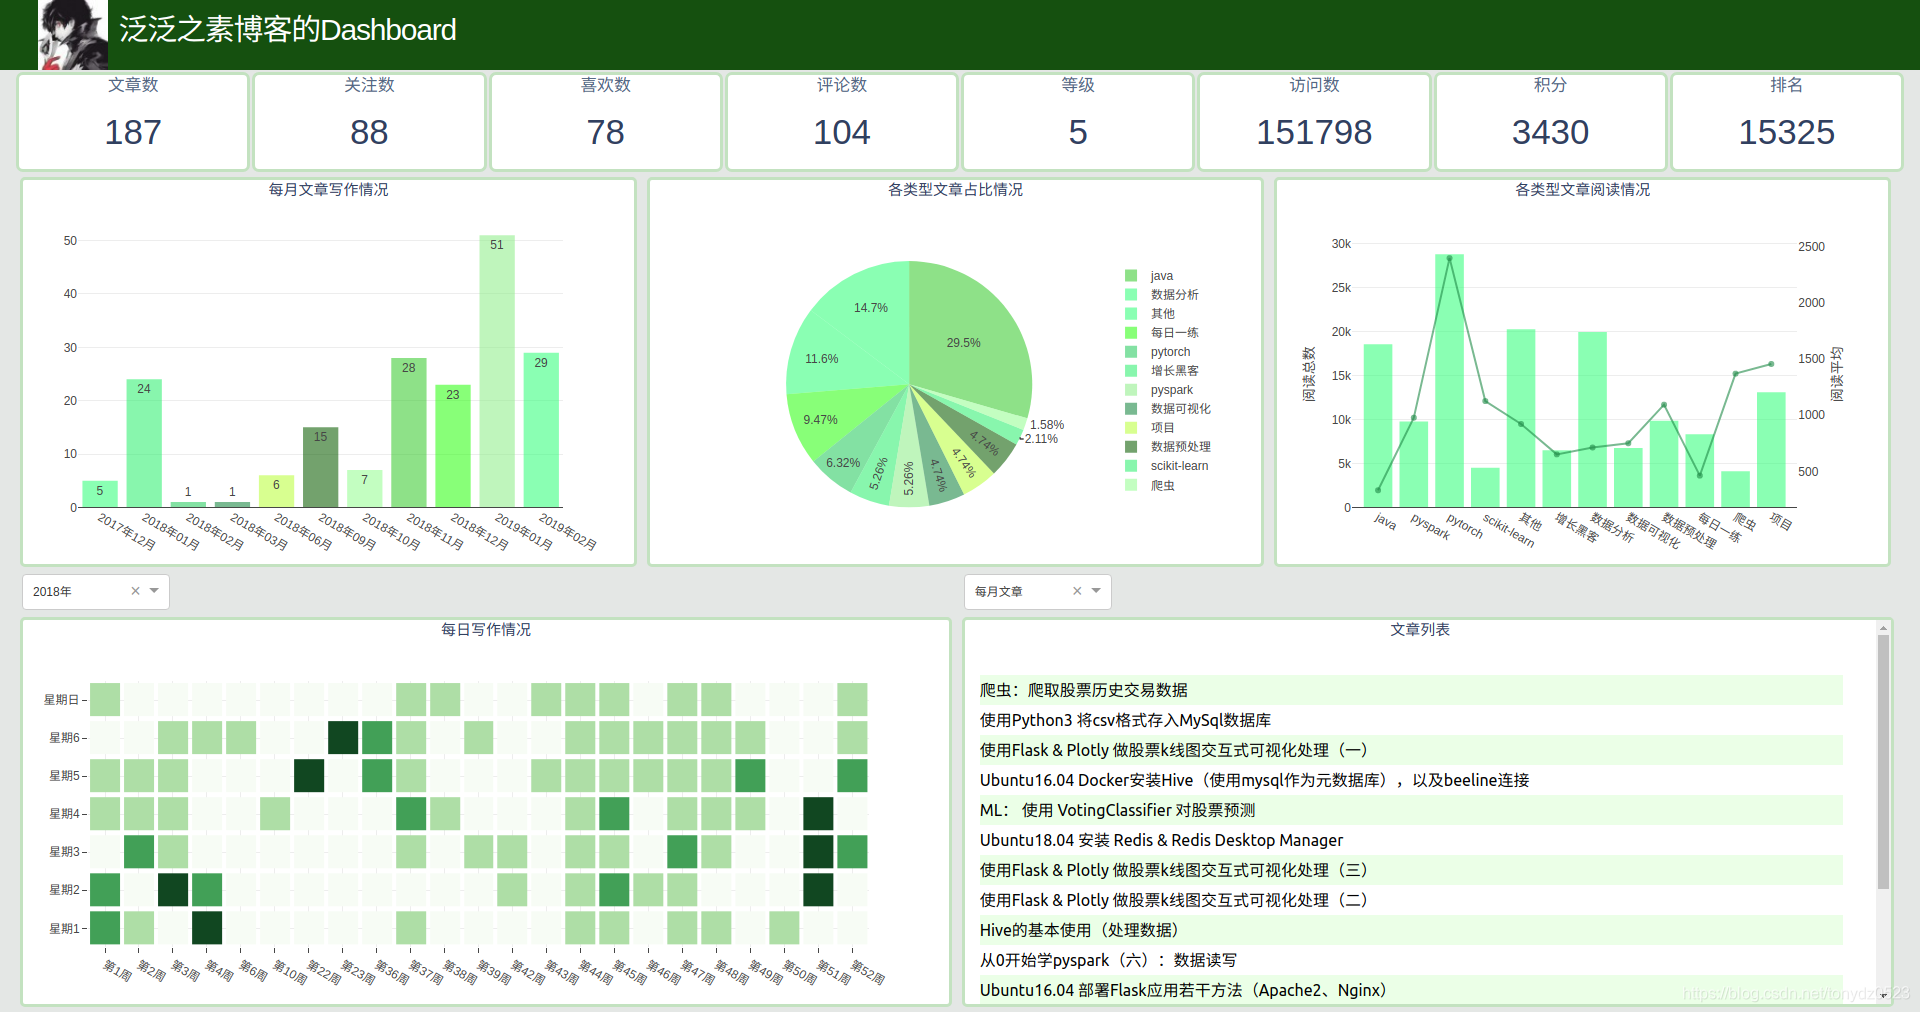Image resolution: width=1920 pixels, height=1012 pixels.
Task: Clear the 每月文章 filter using its x icon
Action: pyautogui.click(x=1077, y=591)
